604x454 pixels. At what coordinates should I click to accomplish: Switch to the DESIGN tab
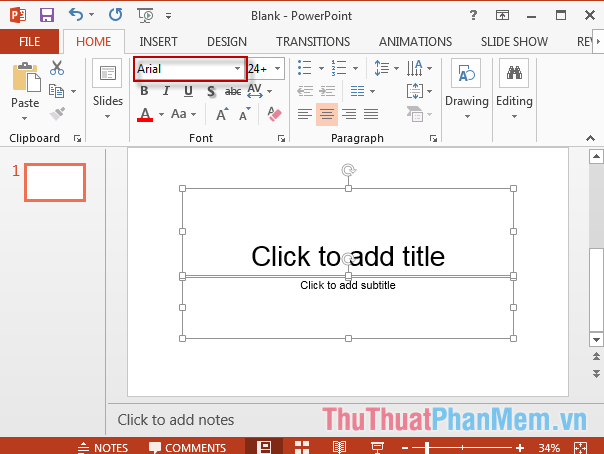pyautogui.click(x=227, y=42)
